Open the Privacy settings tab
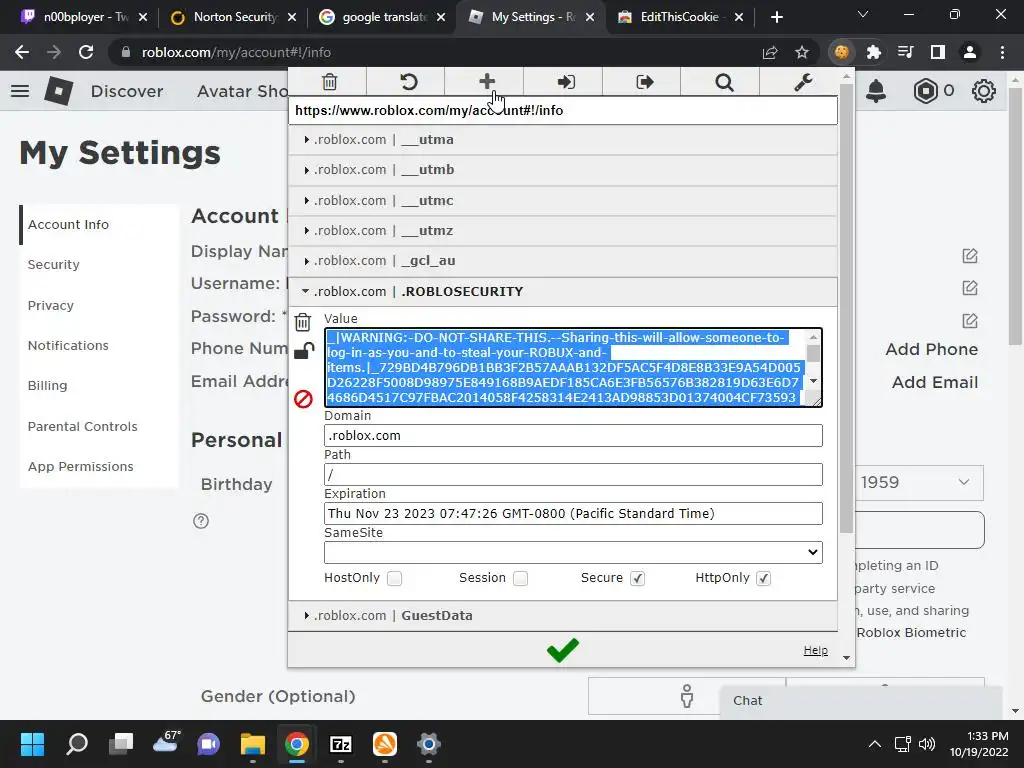 coord(50,305)
